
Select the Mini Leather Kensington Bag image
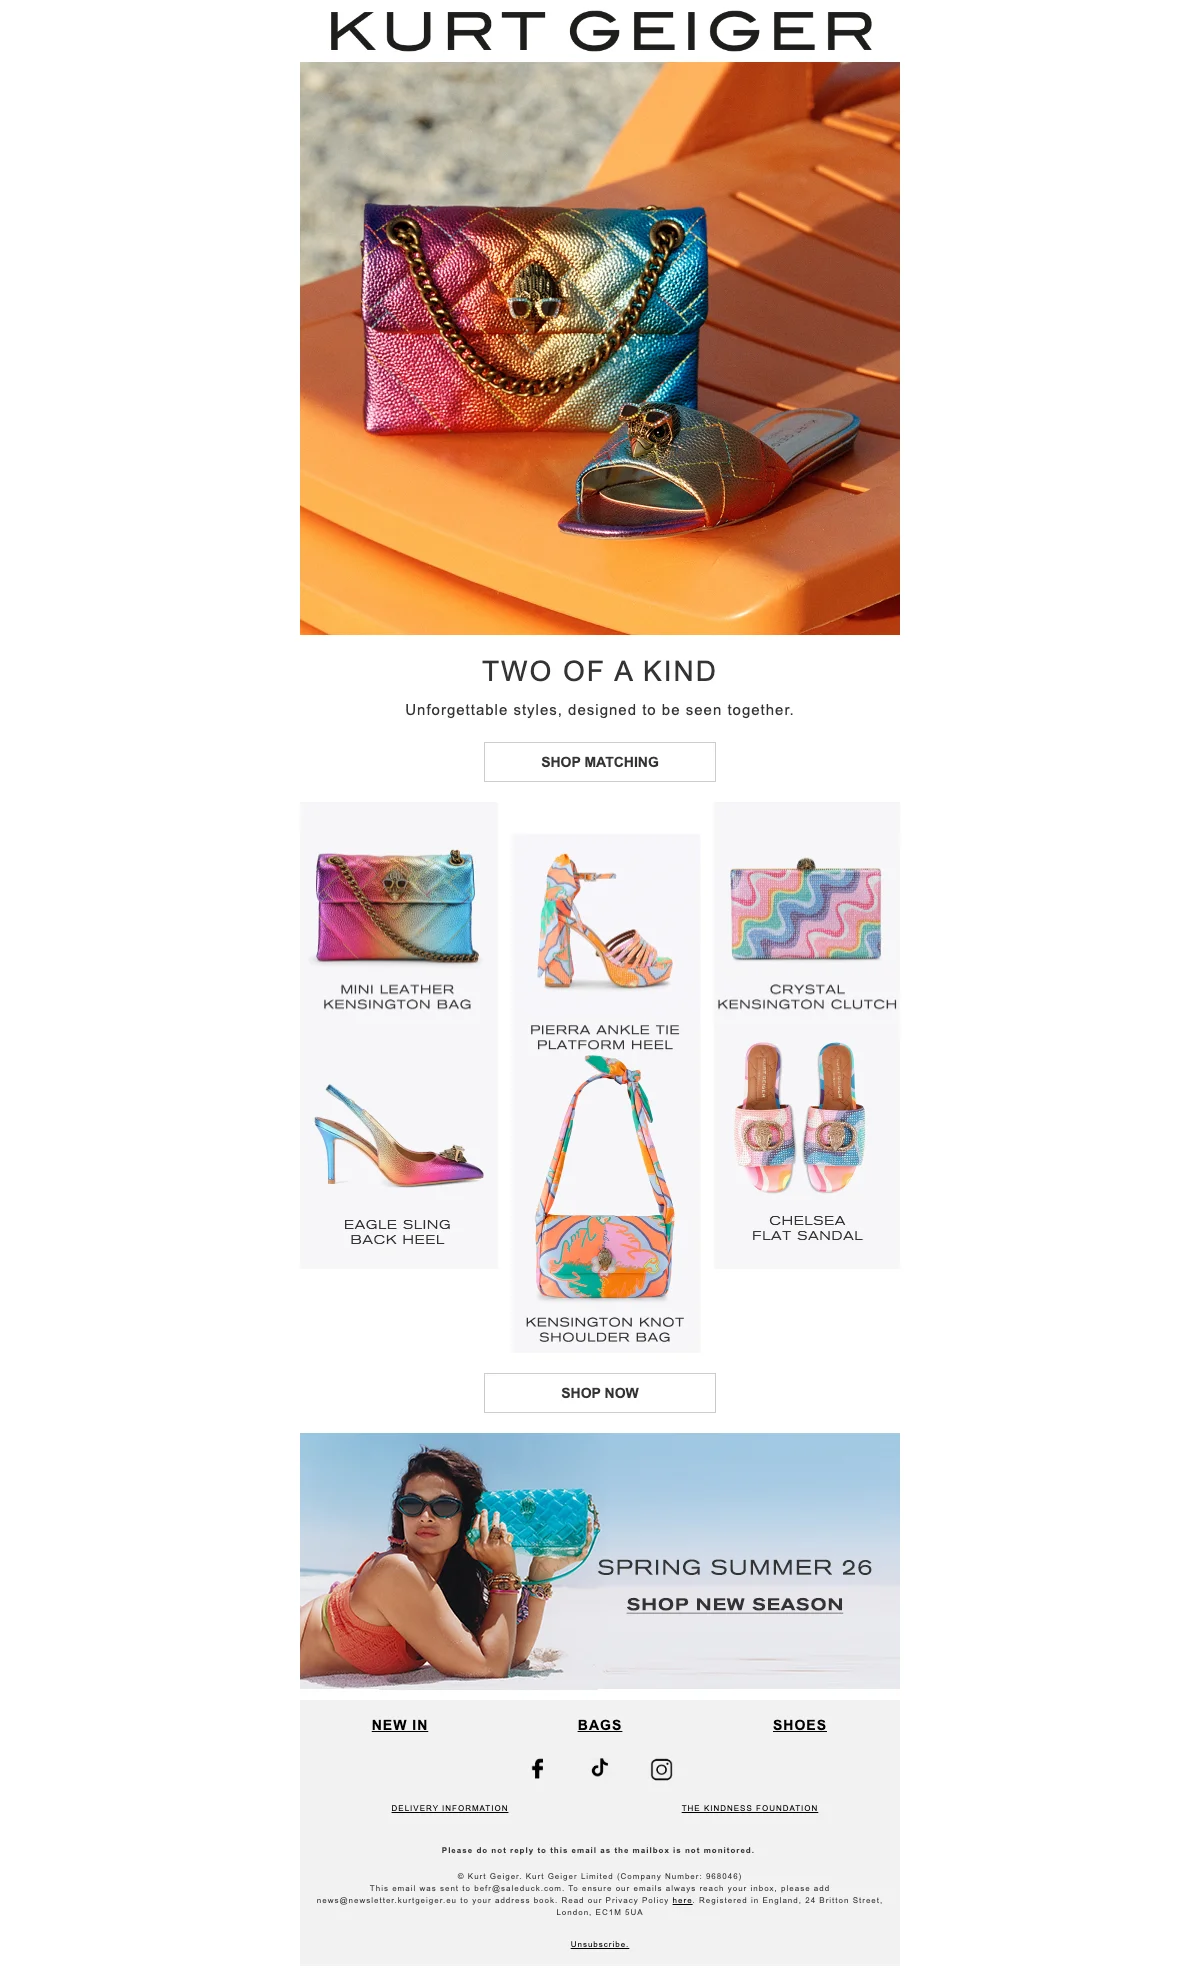point(398,907)
